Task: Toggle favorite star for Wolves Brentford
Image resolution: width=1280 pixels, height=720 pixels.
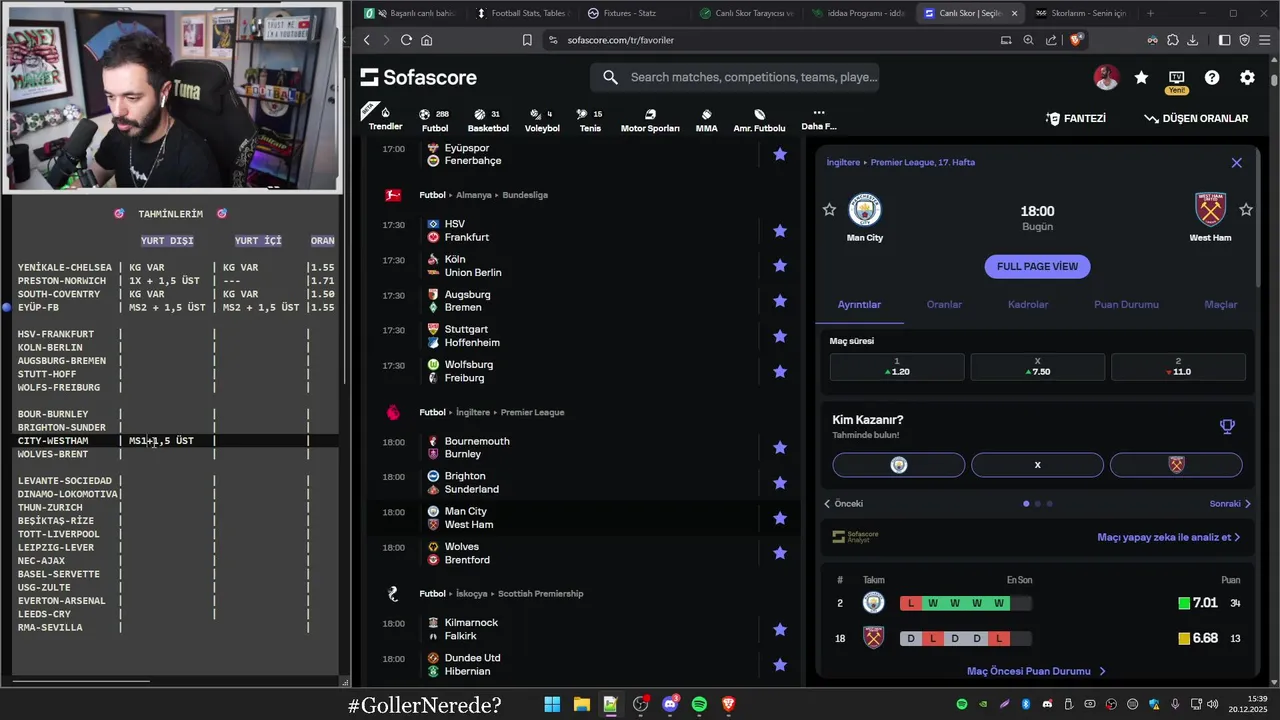Action: 780,553
